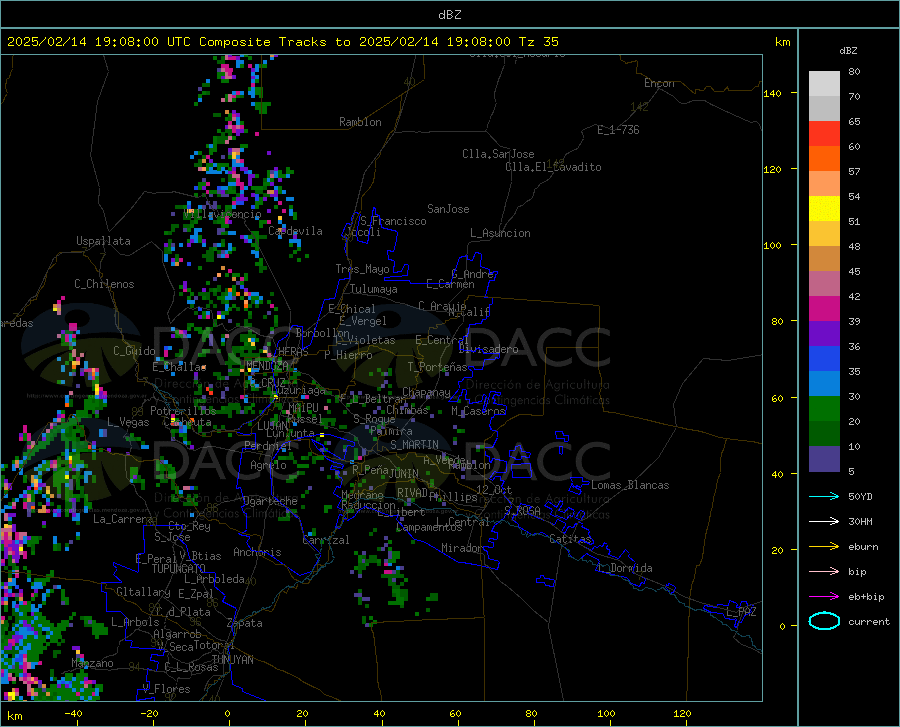Image resolution: width=900 pixels, height=727 pixels.
Task: Click the 'km' label at bottom-left corner
Action: point(14,716)
